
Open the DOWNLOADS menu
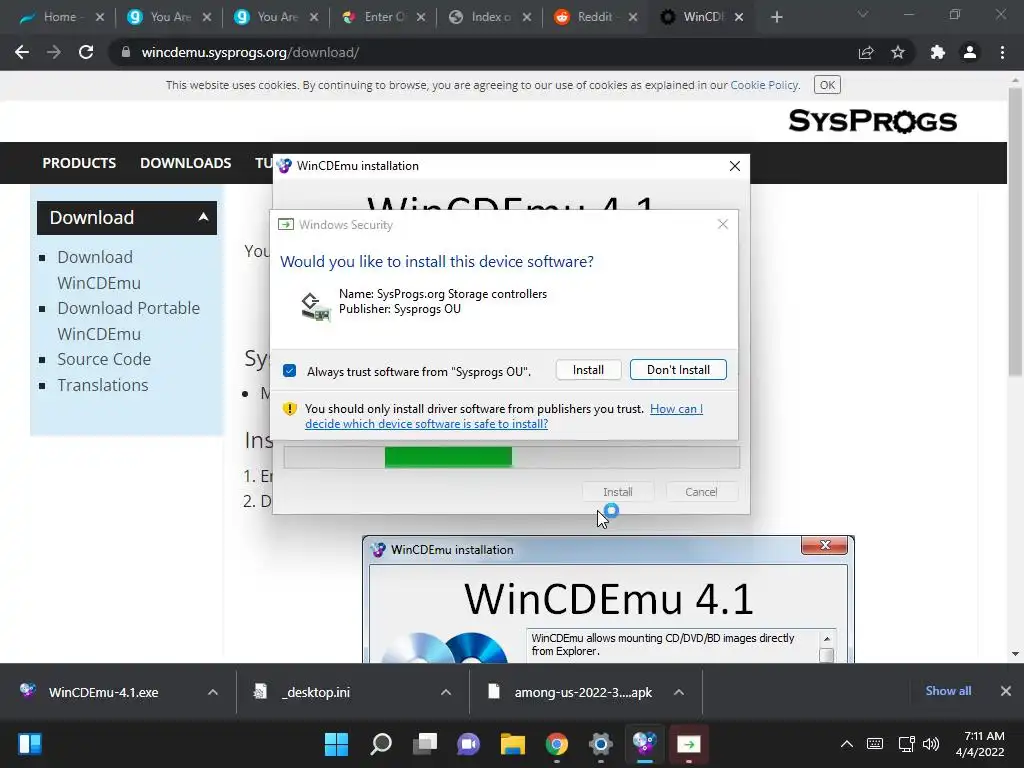tap(185, 163)
